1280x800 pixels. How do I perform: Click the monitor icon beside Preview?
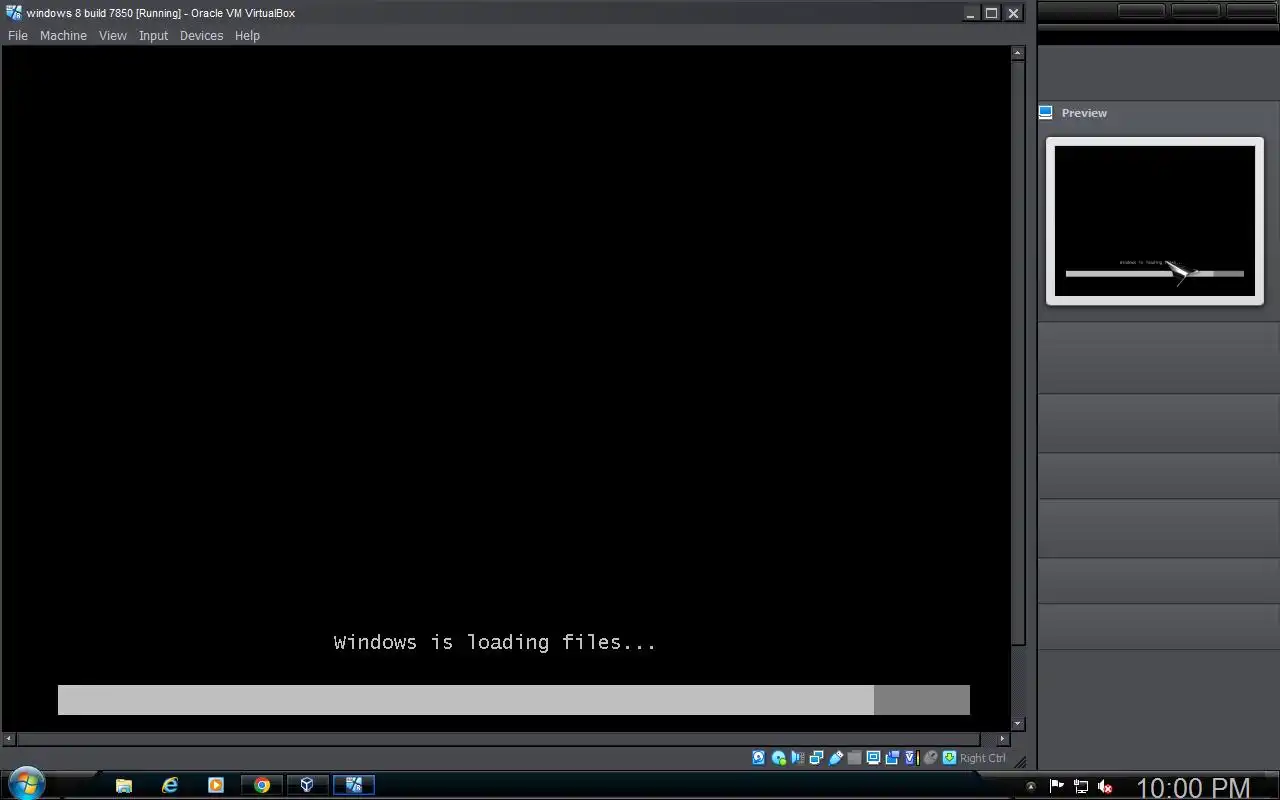click(1046, 112)
